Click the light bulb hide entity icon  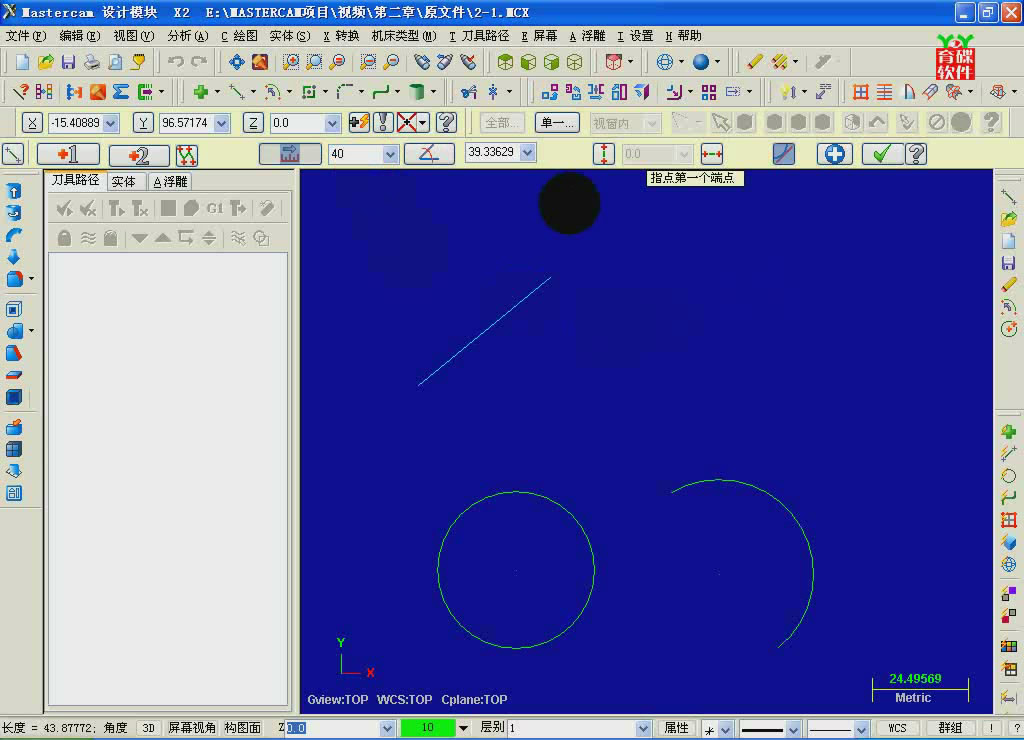pos(786,92)
